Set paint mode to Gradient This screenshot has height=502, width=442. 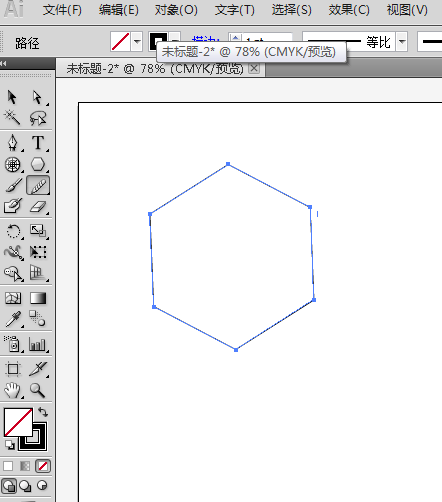pyautogui.click(x=25, y=466)
